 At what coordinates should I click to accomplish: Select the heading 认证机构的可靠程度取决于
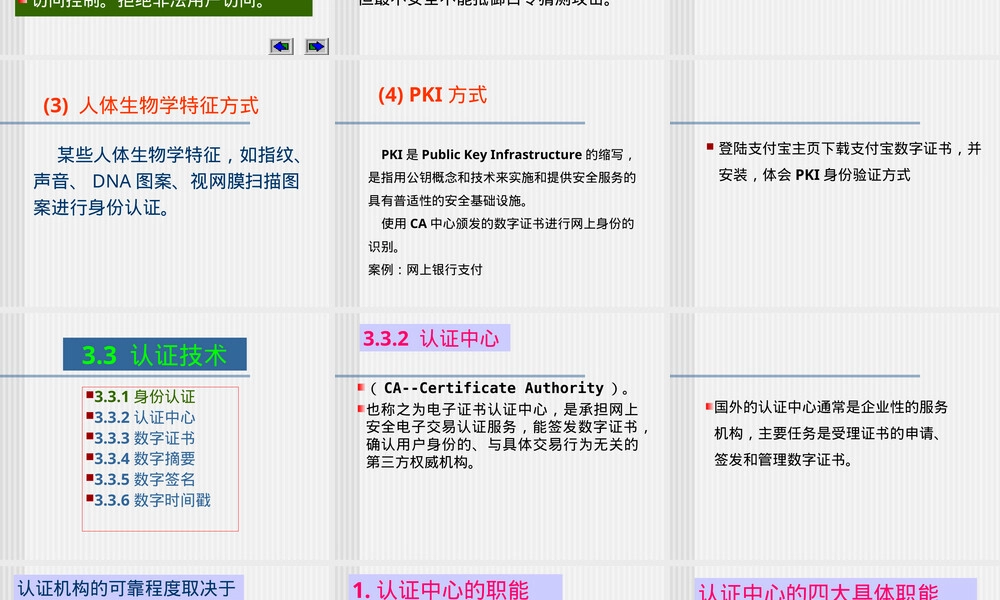(127, 589)
